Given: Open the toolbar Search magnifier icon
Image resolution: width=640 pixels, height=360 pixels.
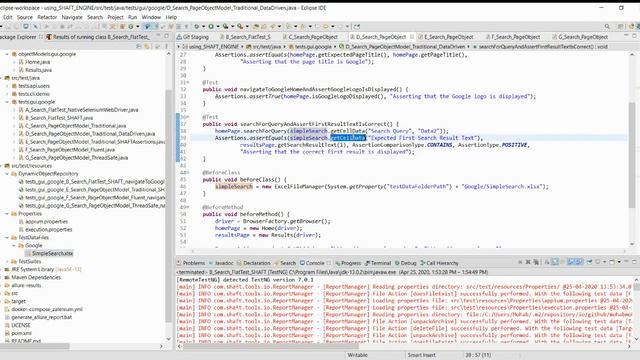Looking at the screenshot, I should (607, 26).
